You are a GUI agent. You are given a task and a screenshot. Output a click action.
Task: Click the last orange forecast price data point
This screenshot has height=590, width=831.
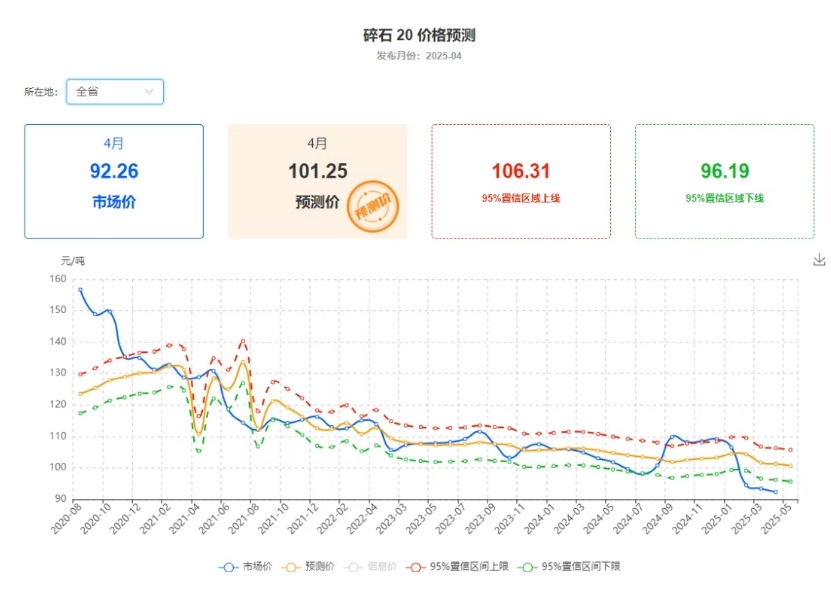click(x=790, y=466)
